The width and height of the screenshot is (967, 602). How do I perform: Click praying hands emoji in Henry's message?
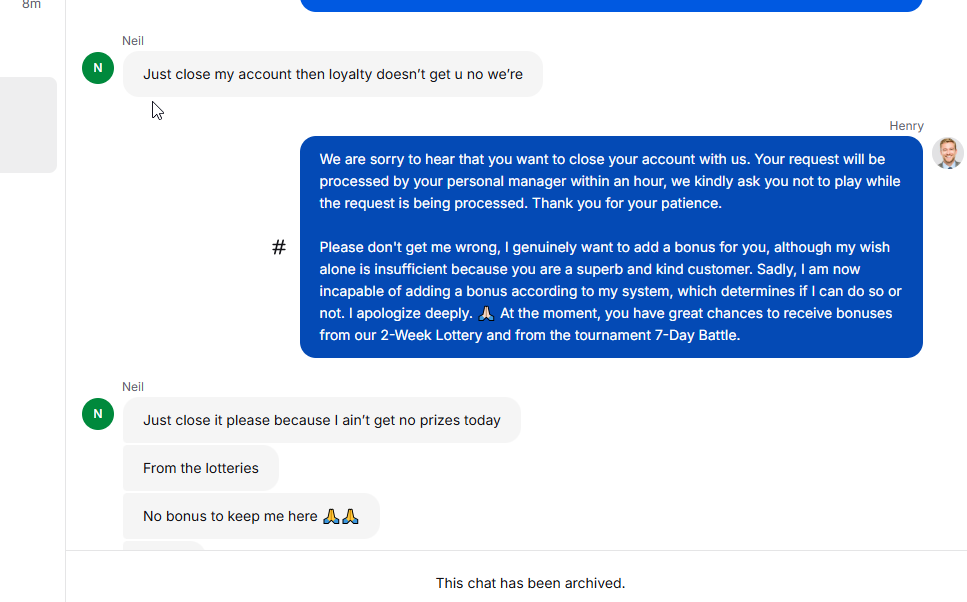point(486,313)
